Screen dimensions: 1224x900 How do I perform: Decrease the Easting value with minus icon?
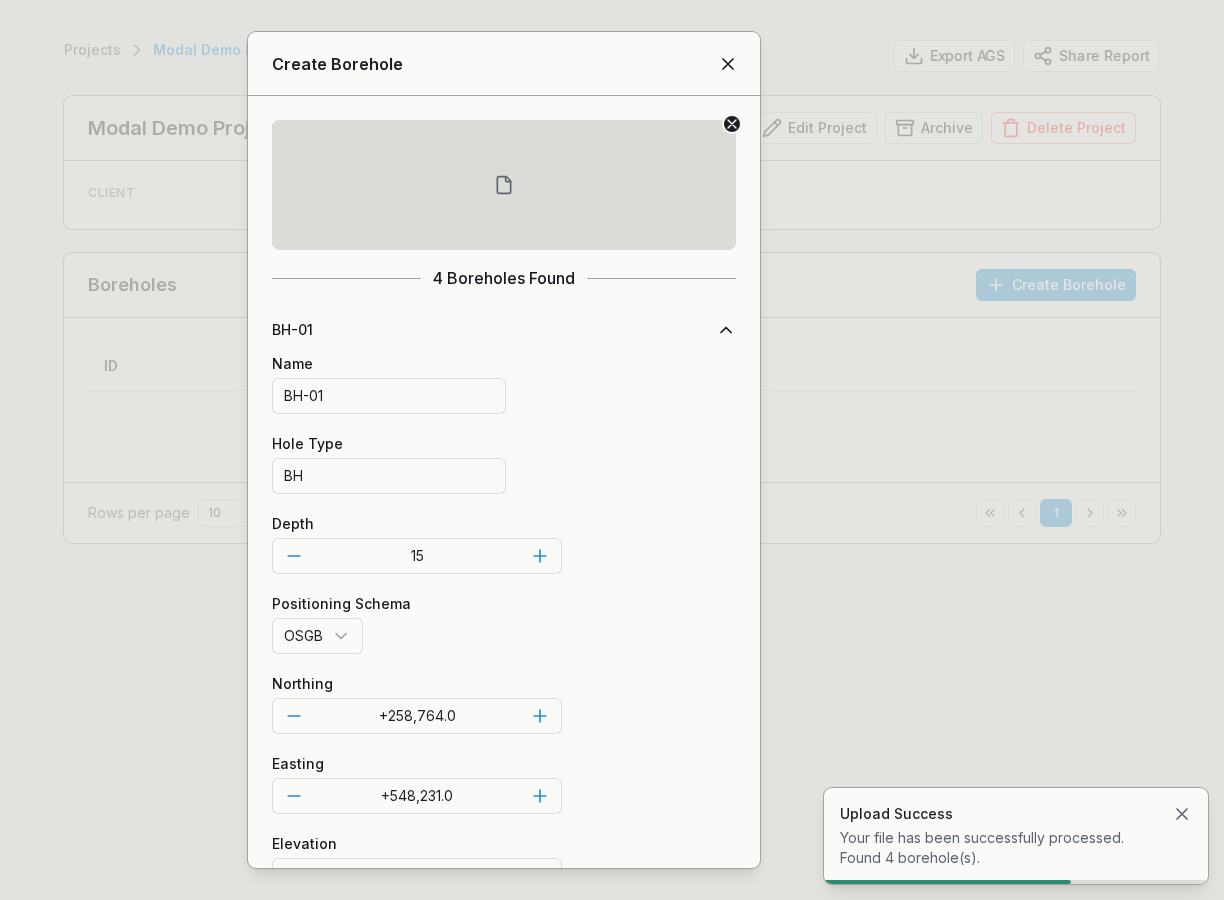[x=294, y=796]
